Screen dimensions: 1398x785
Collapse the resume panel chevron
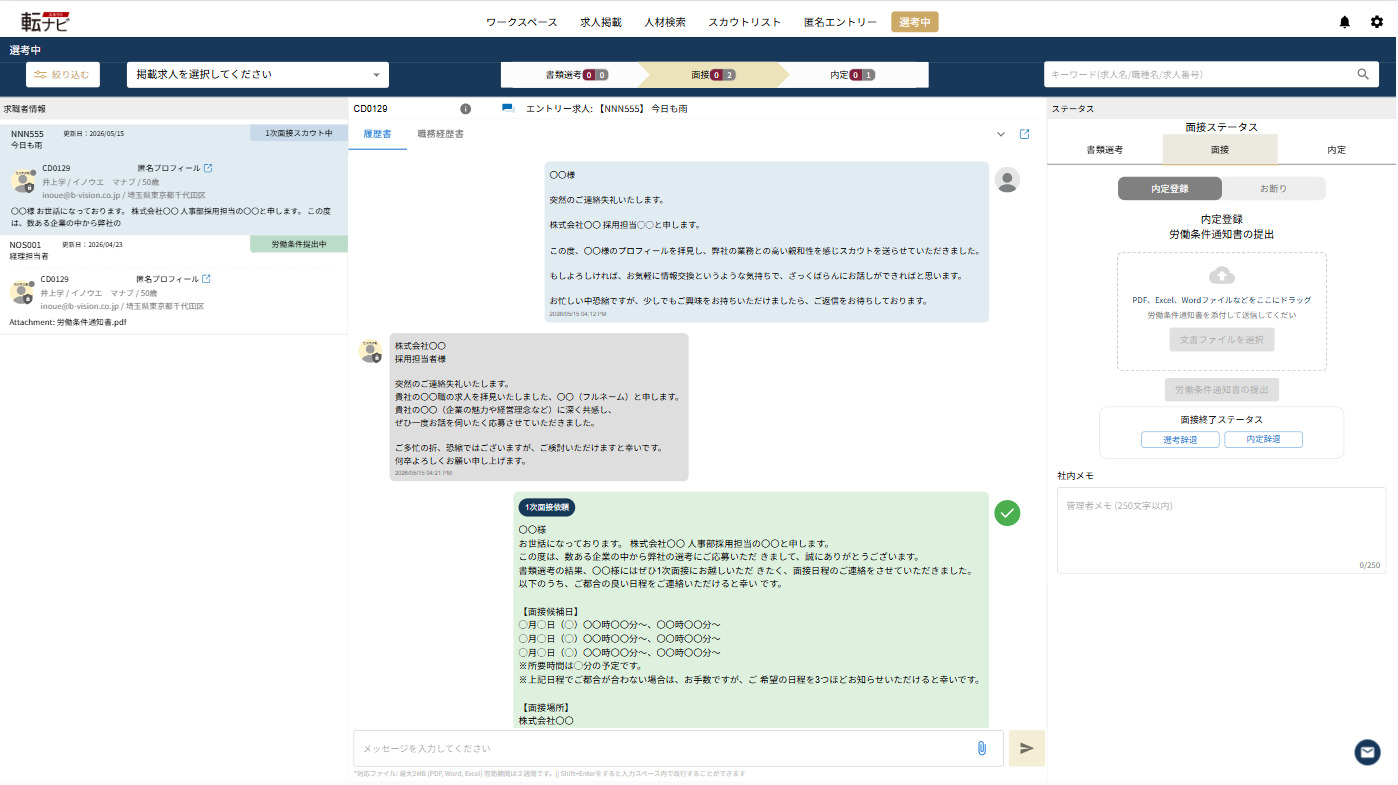(1001, 134)
